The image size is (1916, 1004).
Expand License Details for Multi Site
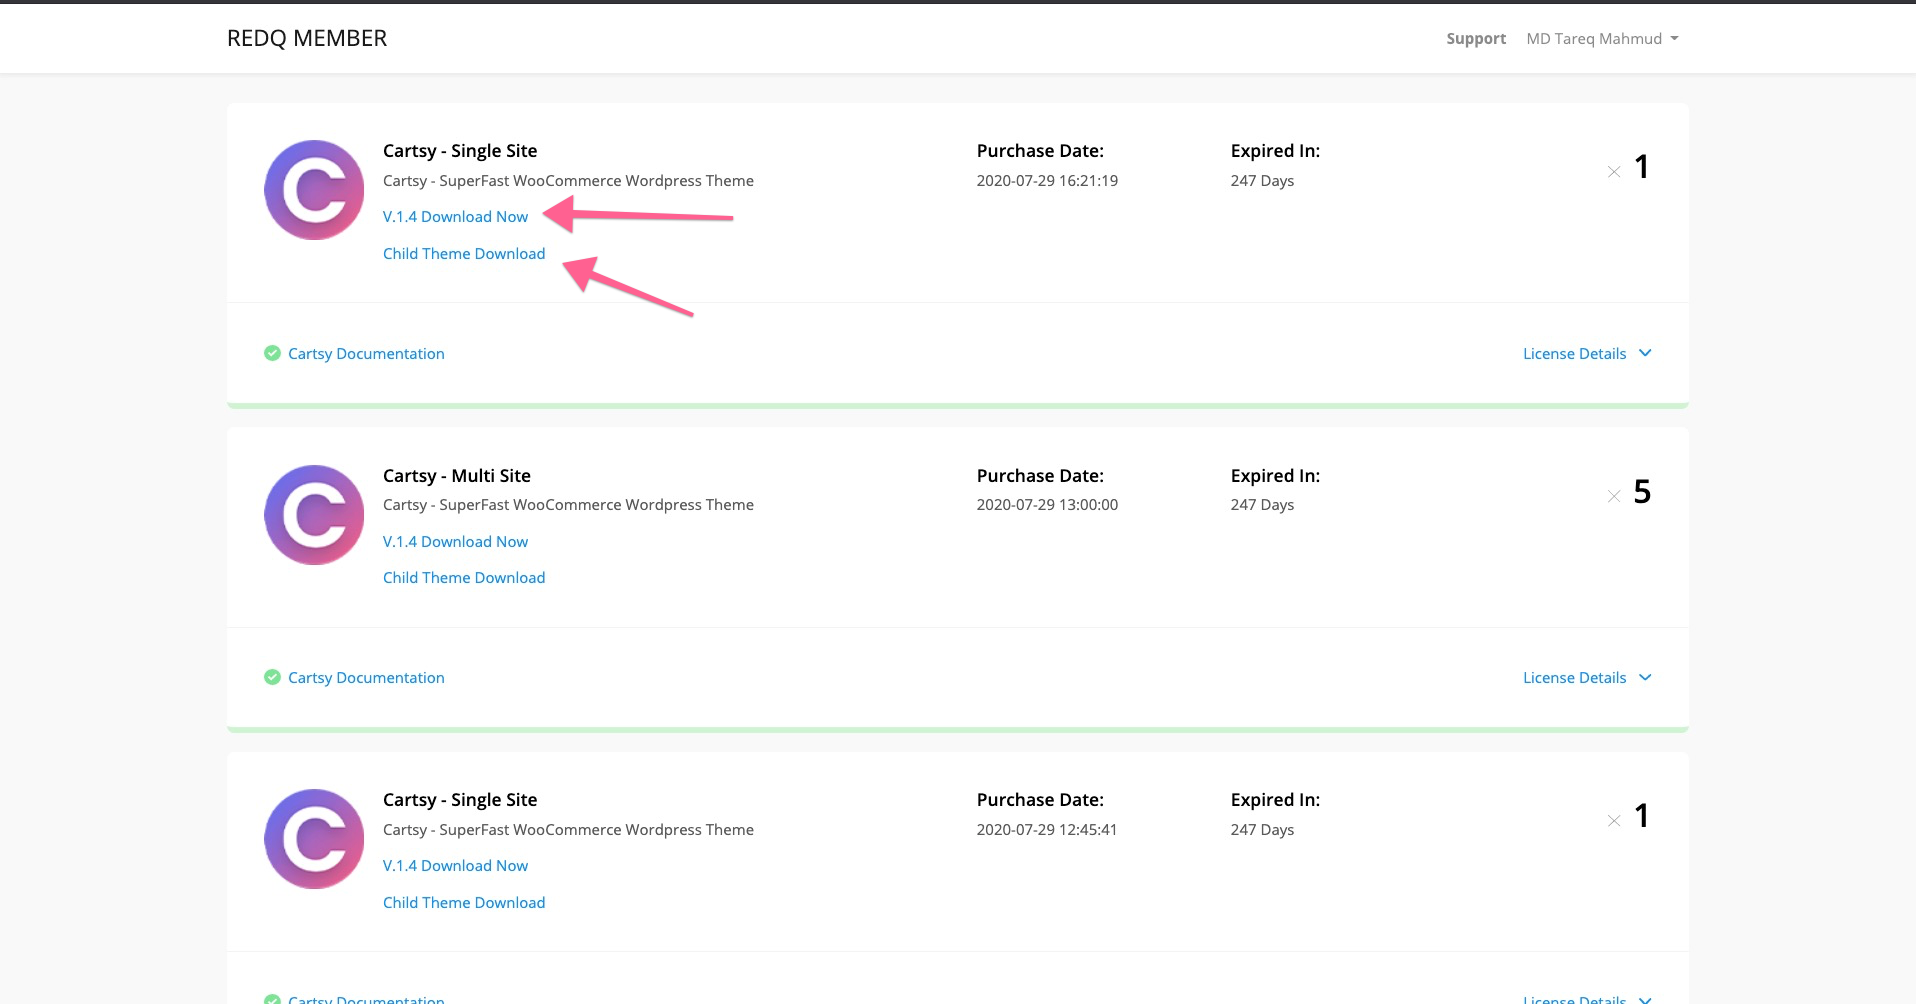coord(1587,678)
